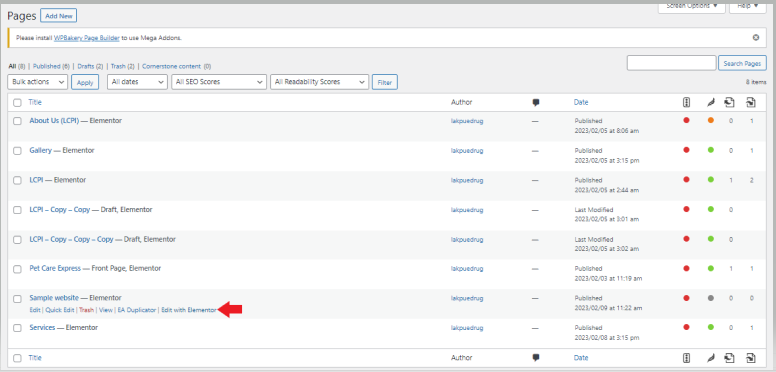The height and width of the screenshot is (372, 776).
Task: Open the About Us (LCPI) page title
Action: tap(54, 120)
